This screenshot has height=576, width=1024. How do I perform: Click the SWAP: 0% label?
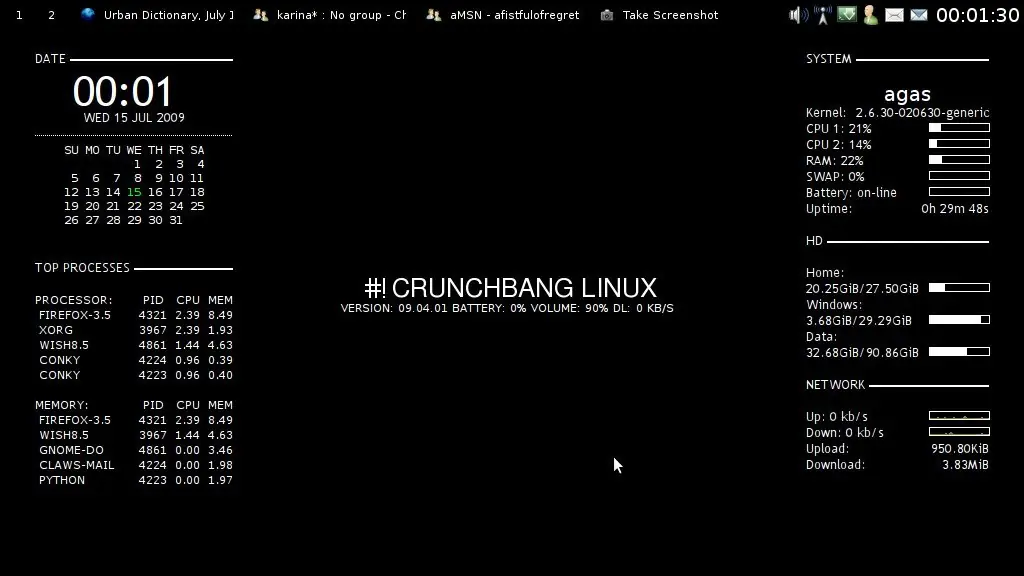click(835, 177)
